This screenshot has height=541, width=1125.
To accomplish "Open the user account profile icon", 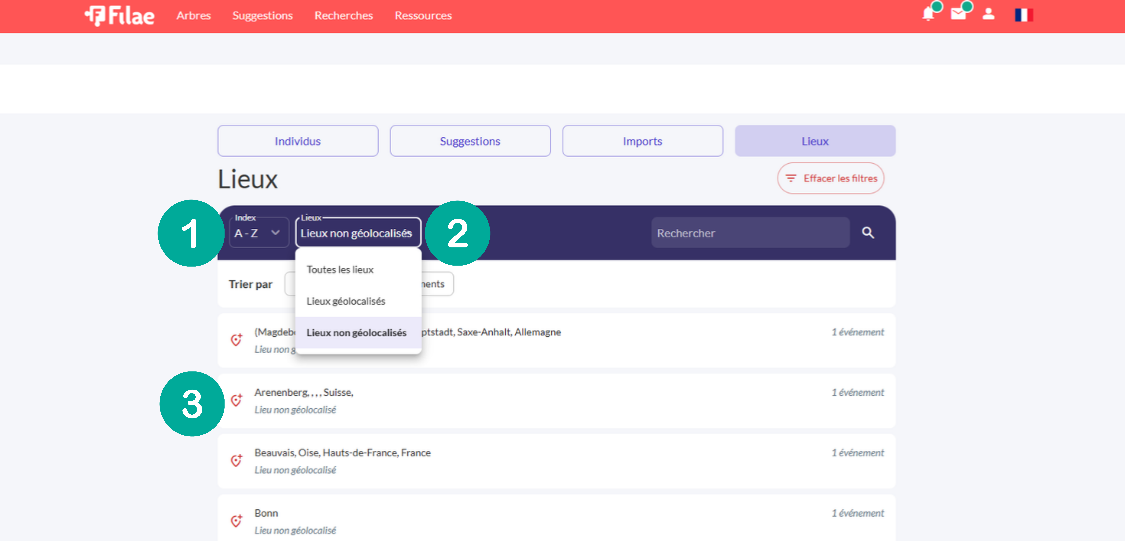I will 988,14.
